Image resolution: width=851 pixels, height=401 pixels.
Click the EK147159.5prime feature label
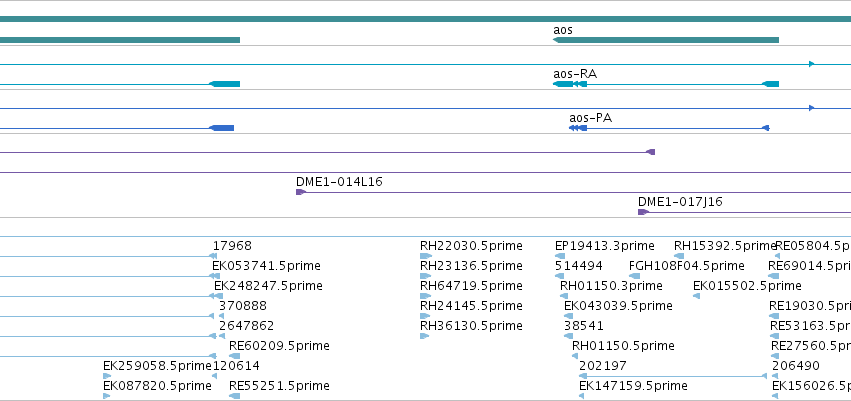633,386
